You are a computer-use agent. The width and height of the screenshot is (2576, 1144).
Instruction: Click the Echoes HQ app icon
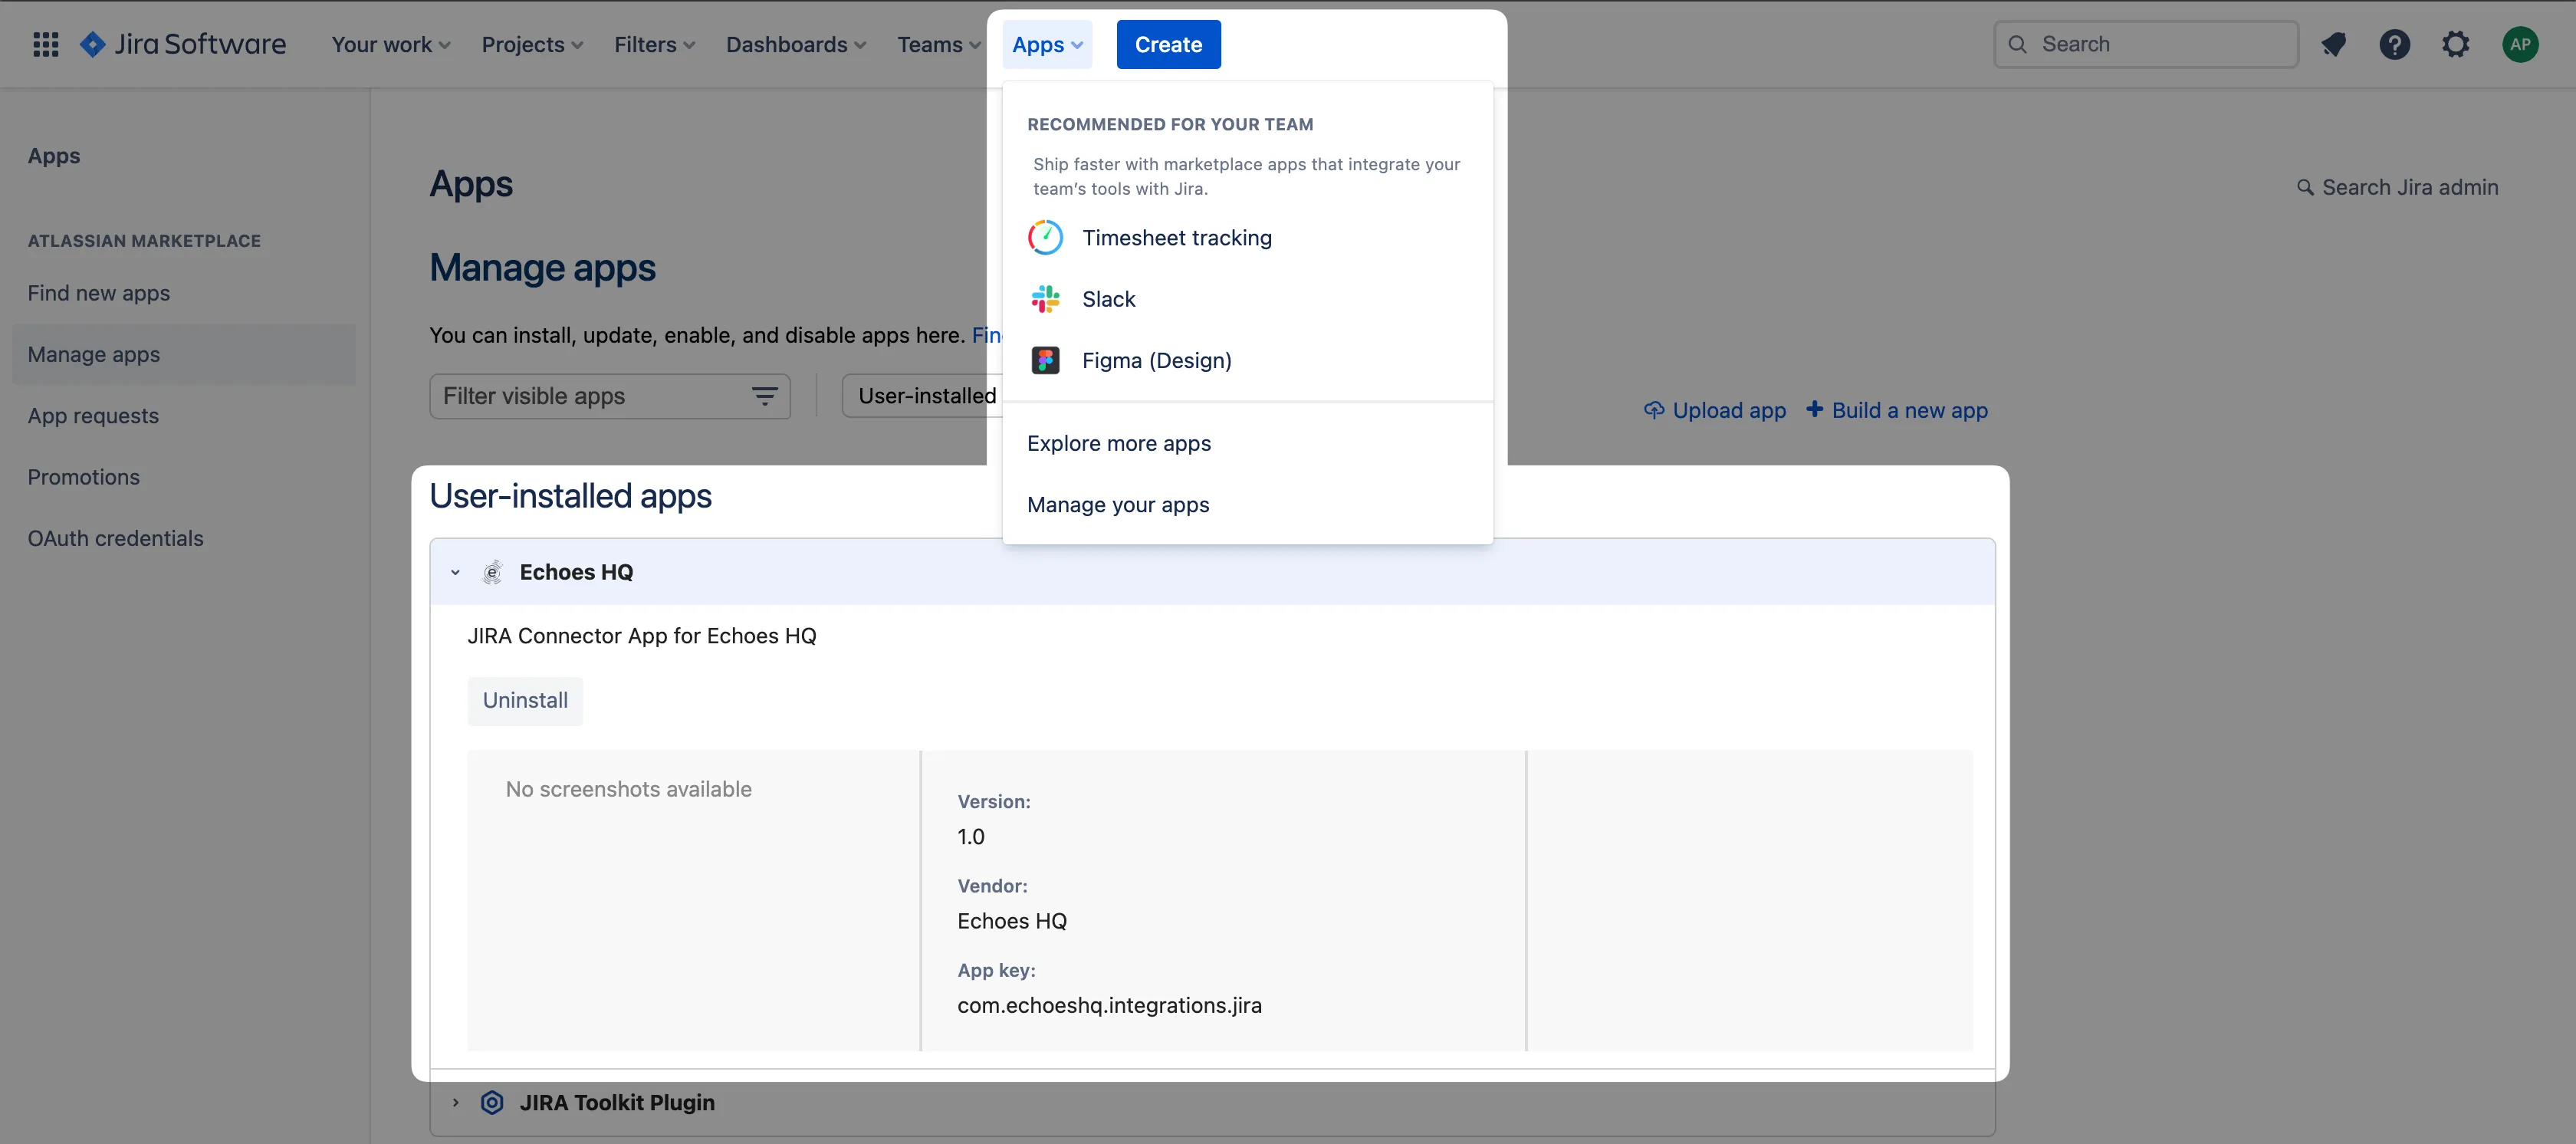491,572
